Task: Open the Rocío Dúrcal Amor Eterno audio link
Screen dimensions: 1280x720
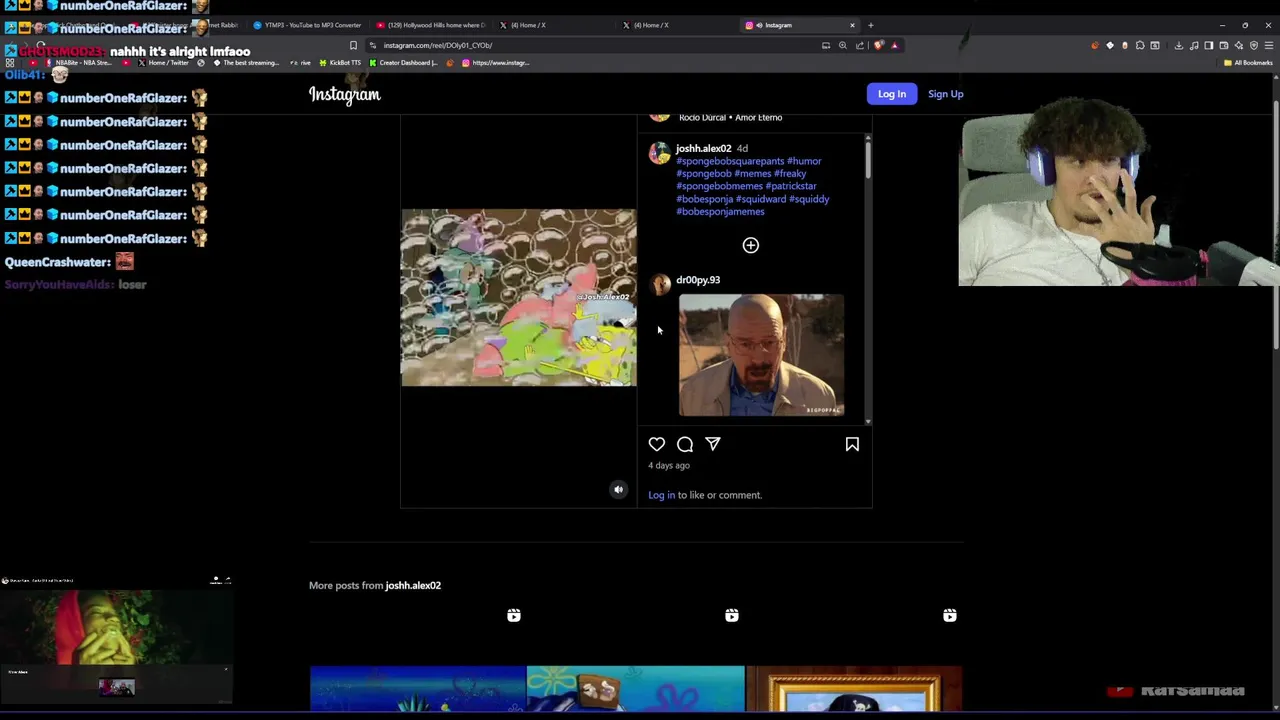Action: [x=730, y=118]
